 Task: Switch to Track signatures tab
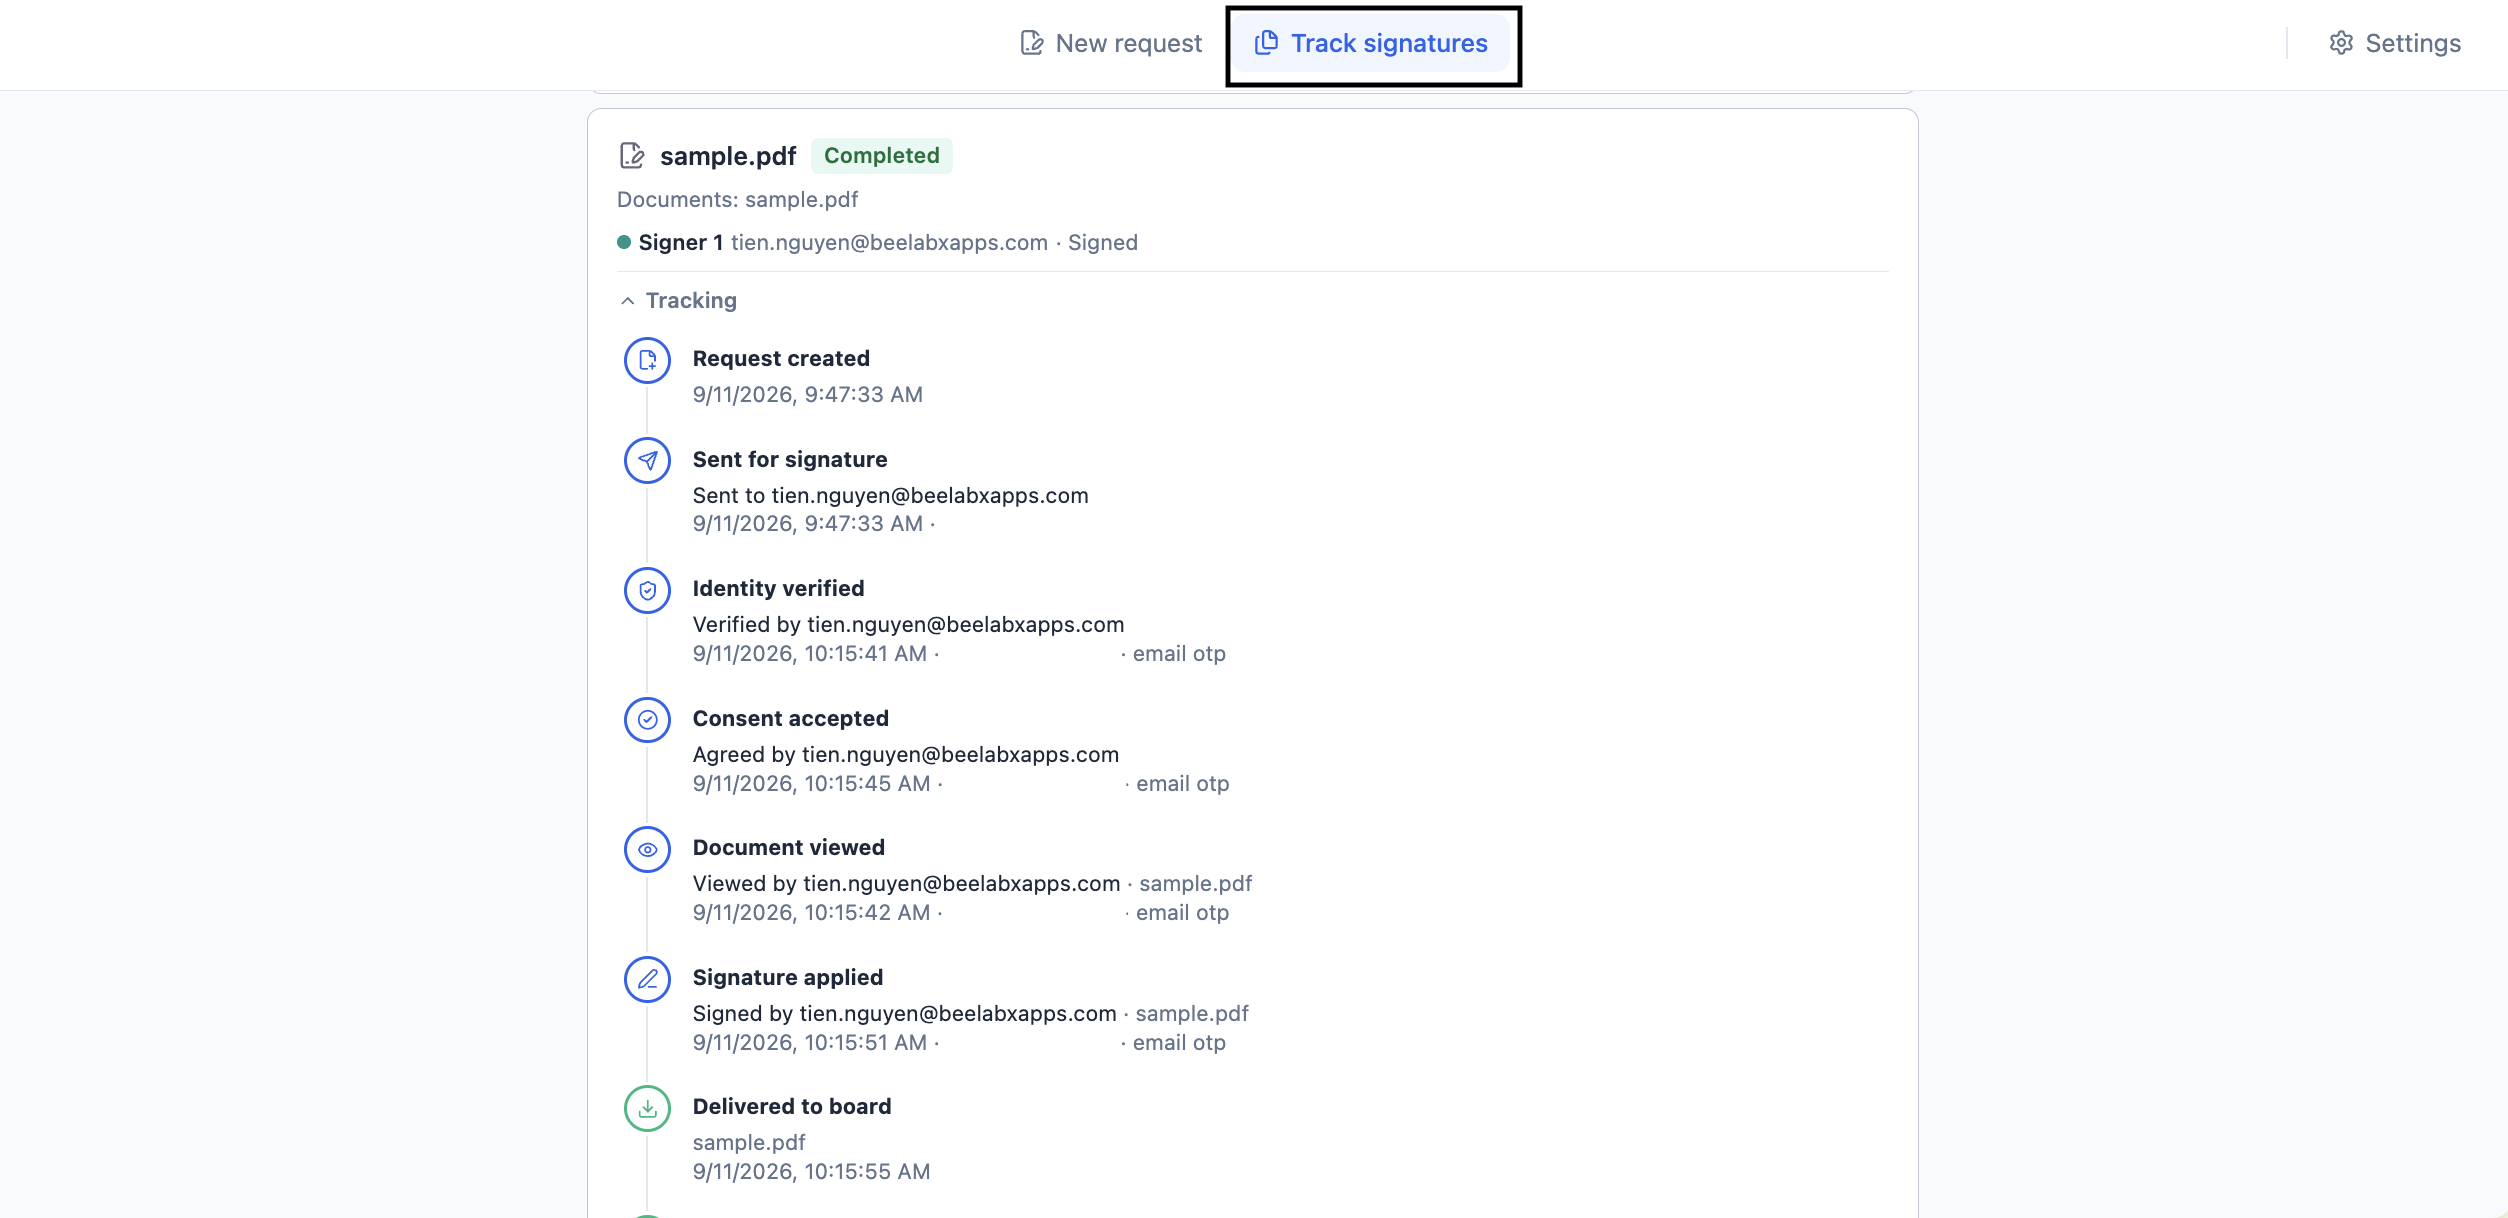1371,43
